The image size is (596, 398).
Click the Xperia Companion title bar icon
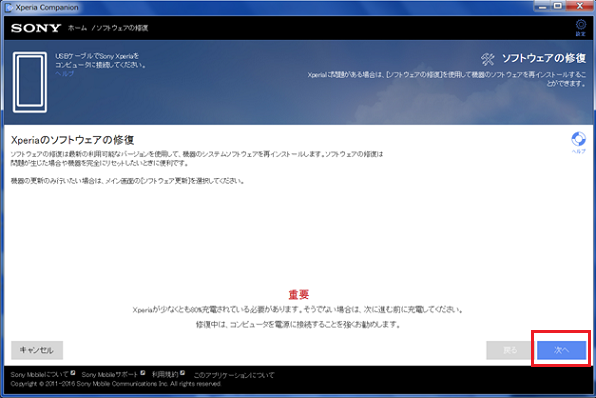click(x=9, y=7)
